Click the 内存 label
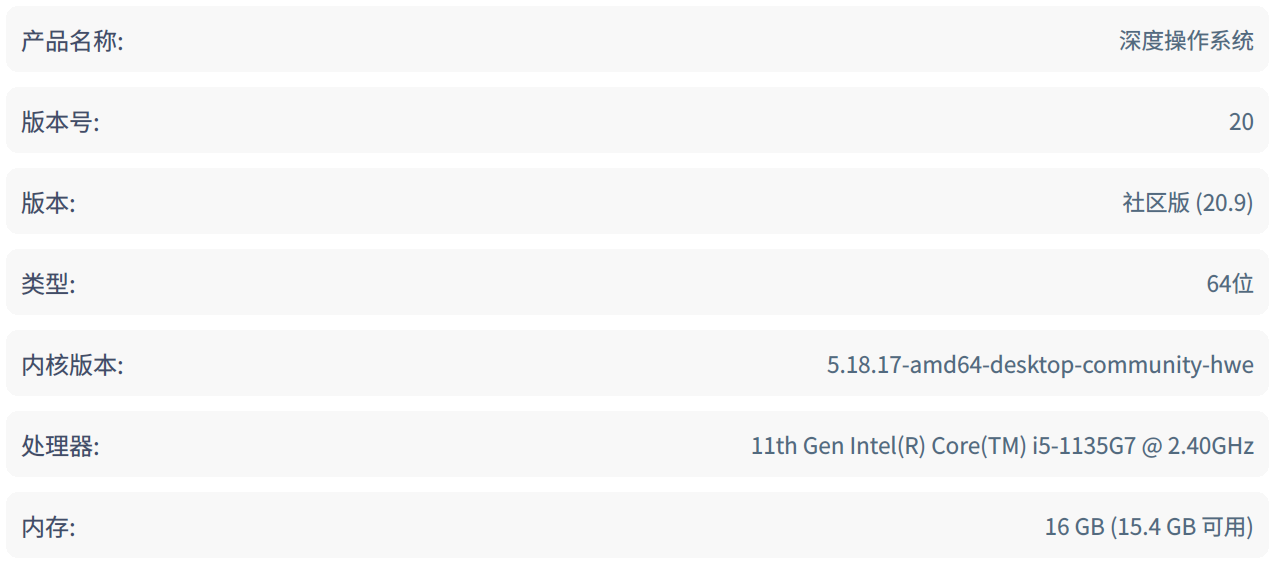The height and width of the screenshot is (565, 1282). point(48,527)
